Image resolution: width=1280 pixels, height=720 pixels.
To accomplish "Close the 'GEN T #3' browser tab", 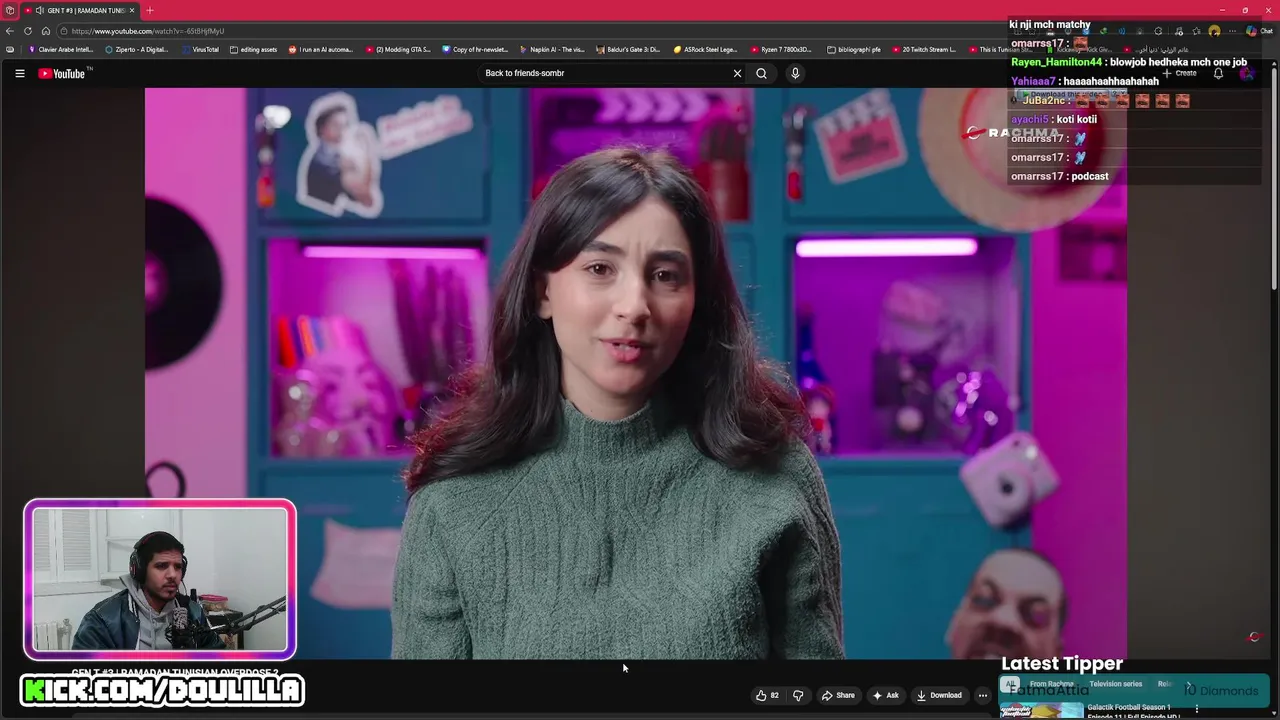I will coord(131,10).
